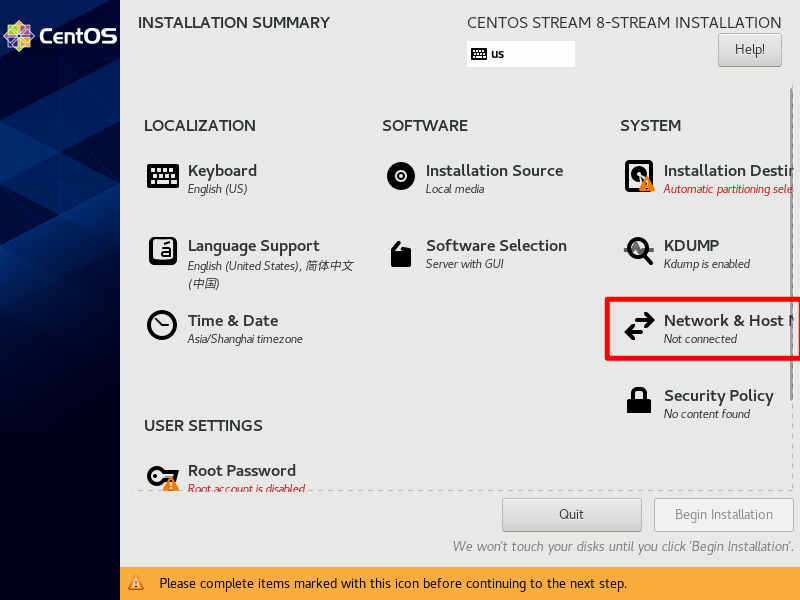800x600 pixels.
Task: Open the KDUMP magnifier icon
Action: pyautogui.click(x=638, y=251)
